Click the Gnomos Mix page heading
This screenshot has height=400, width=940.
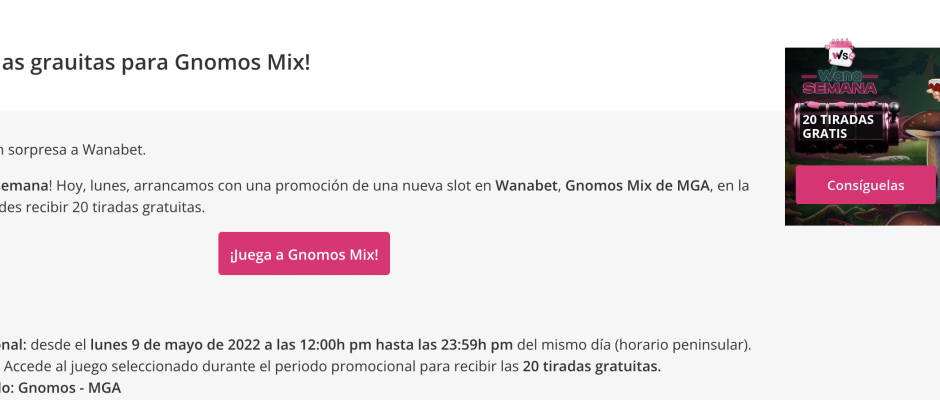pyautogui.click(x=155, y=62)
